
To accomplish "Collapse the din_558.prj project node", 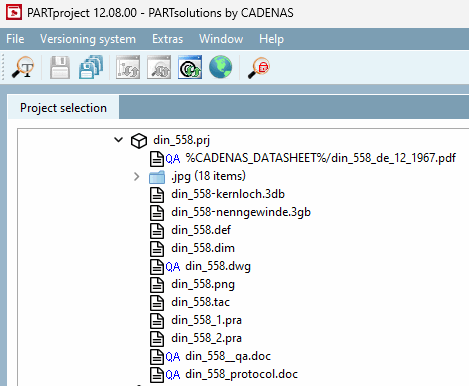I will pyautogui.click(x=118, y=140).
